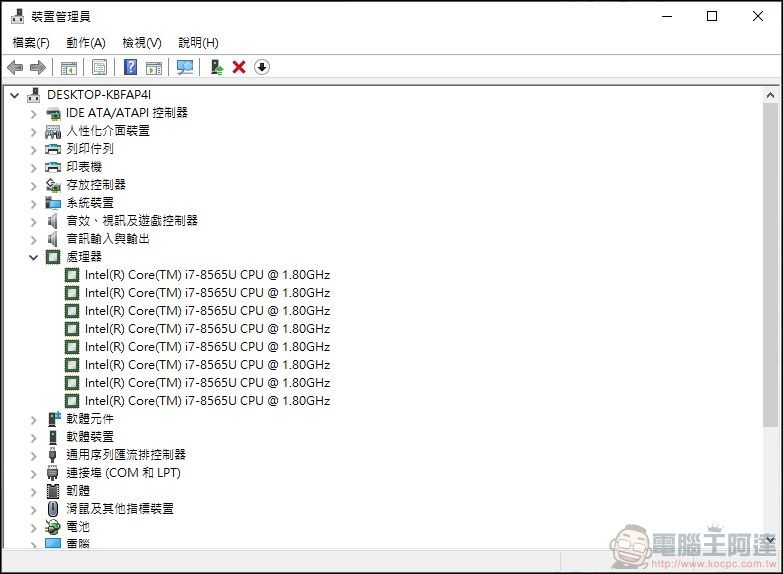The width and height of the screenshot is (783, 574).
Task: Click the 音訊輸入與輸出 speaker icon
Action: click(x=52, y=239)
